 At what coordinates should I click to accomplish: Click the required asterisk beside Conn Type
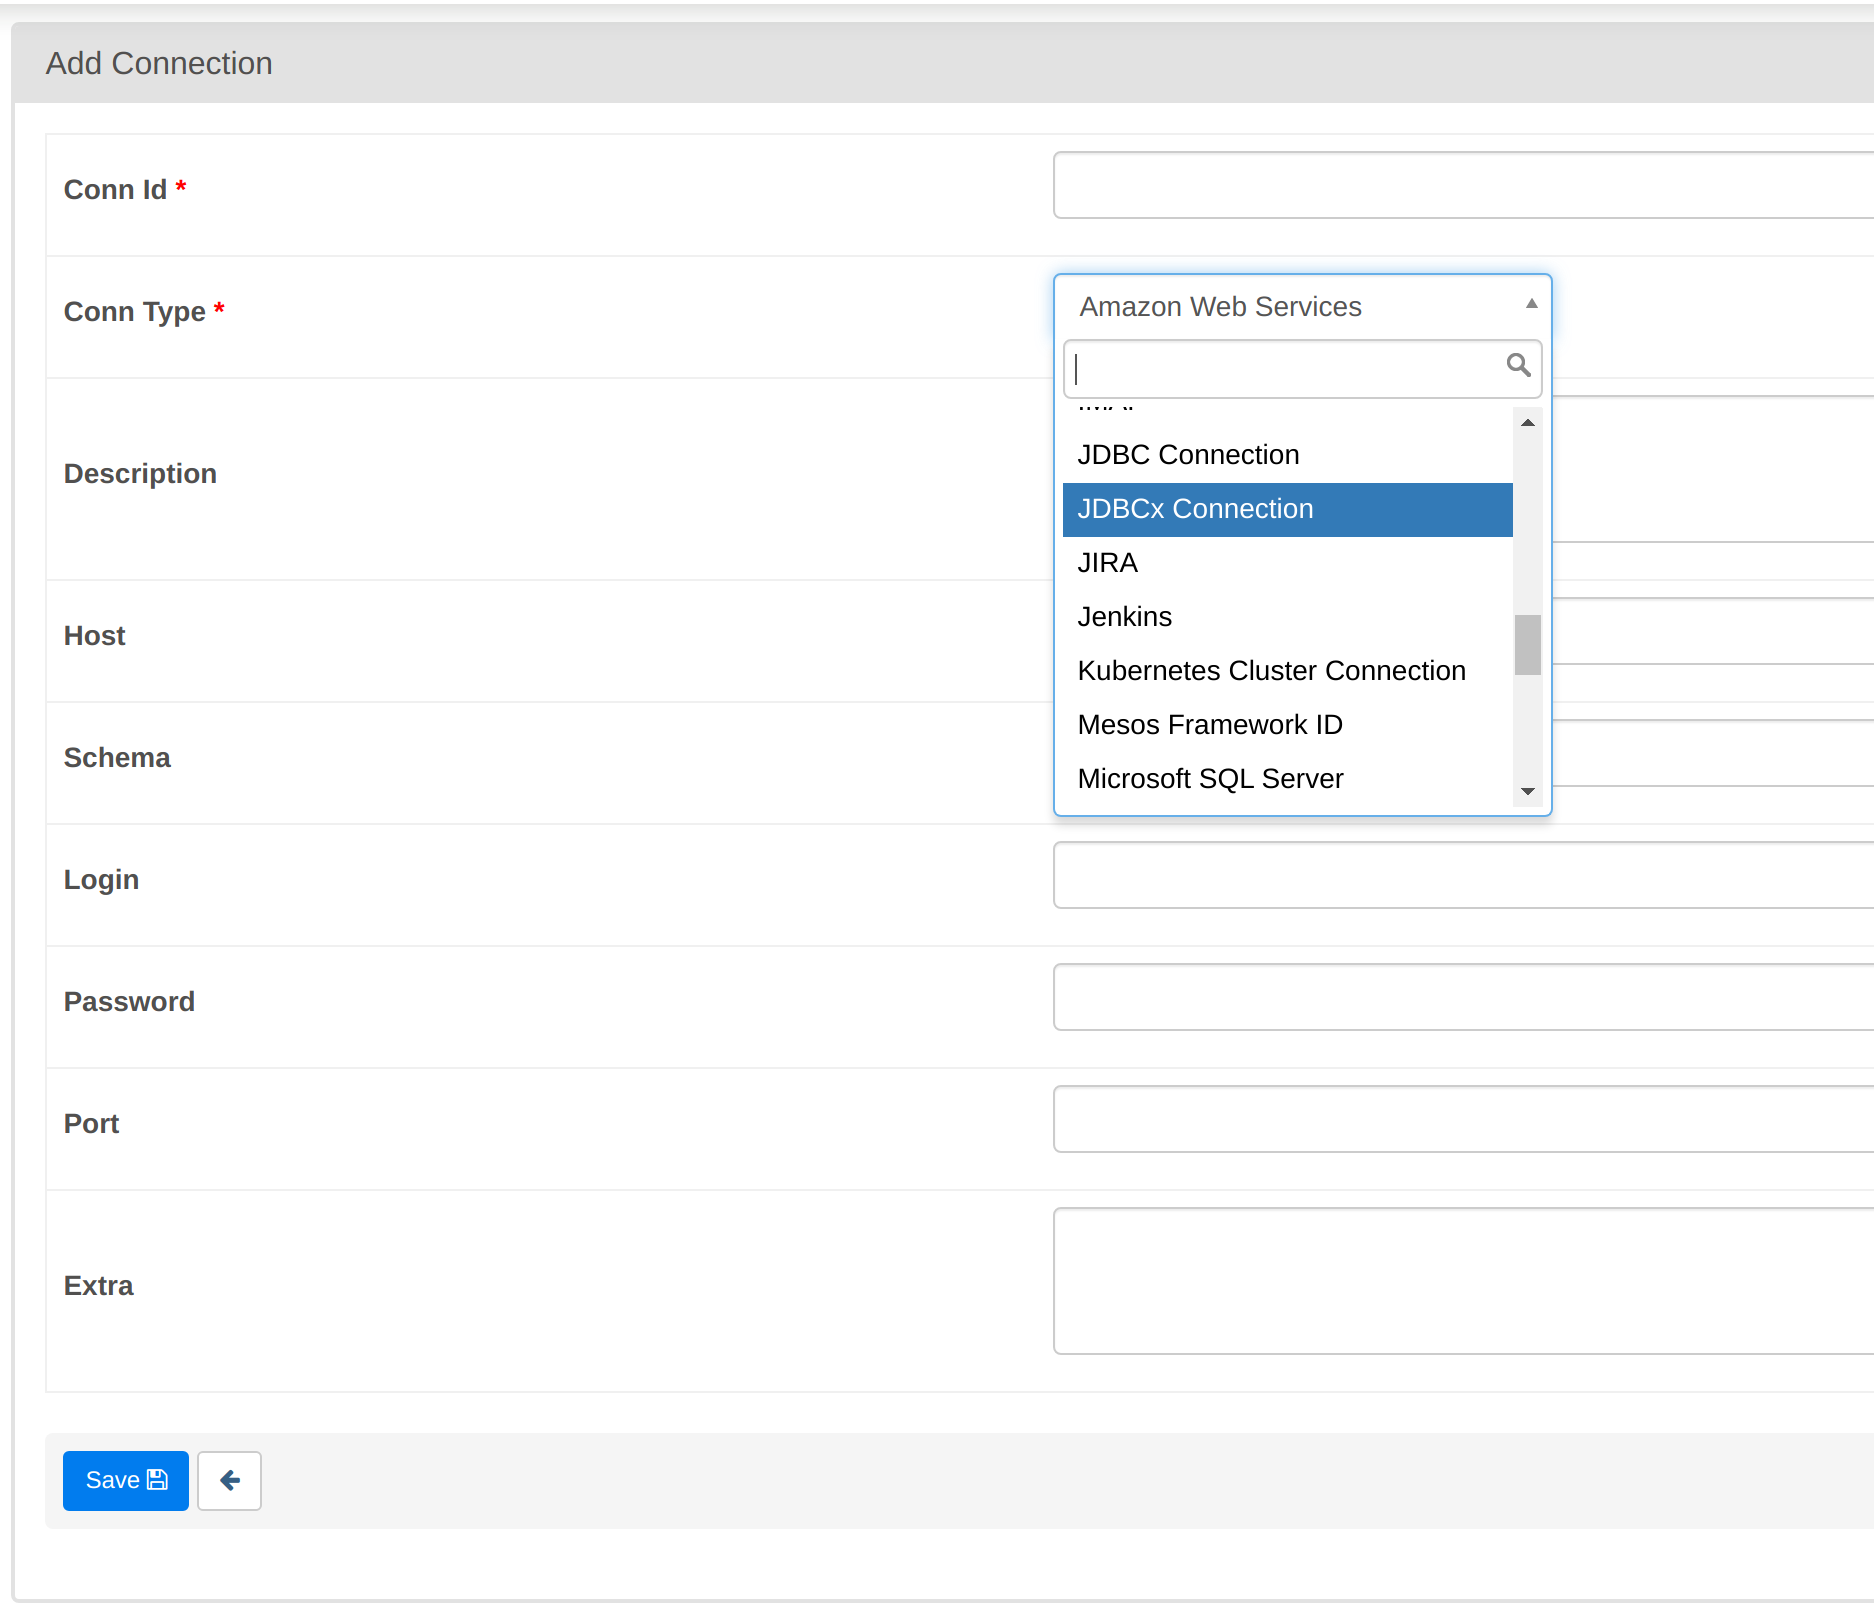(x=219, y=310)
